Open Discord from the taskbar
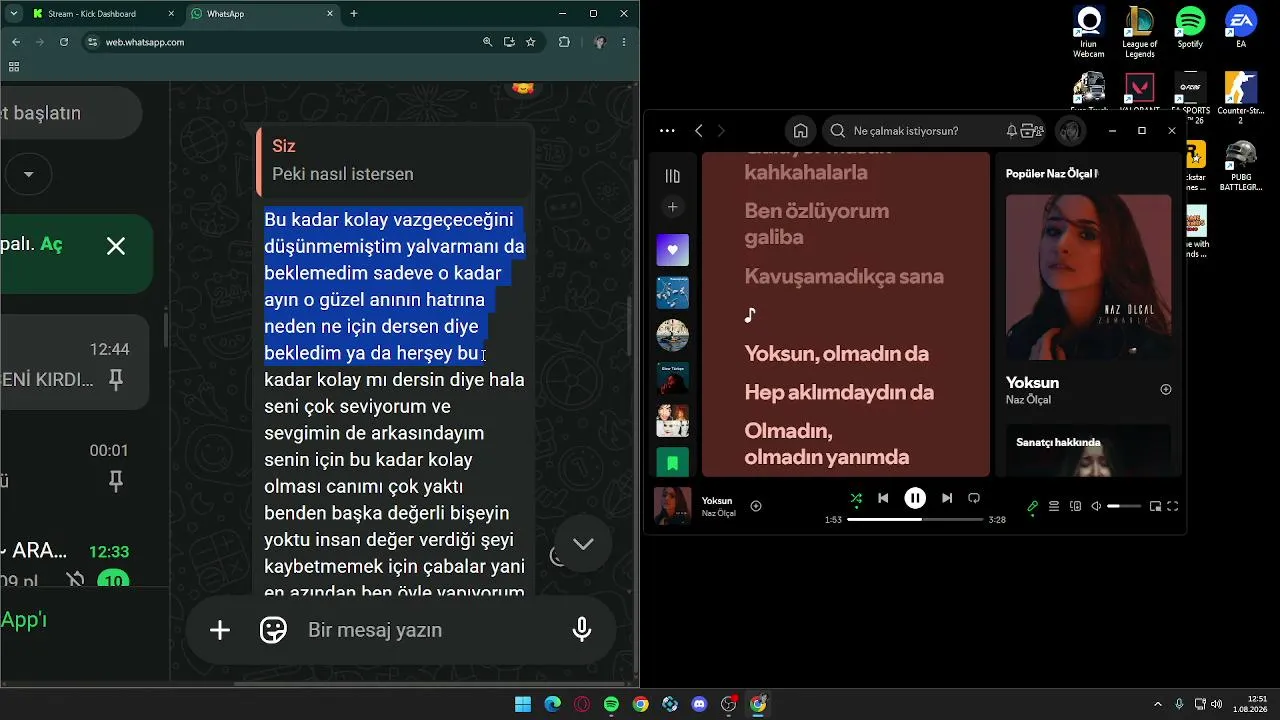 [699, 704]
